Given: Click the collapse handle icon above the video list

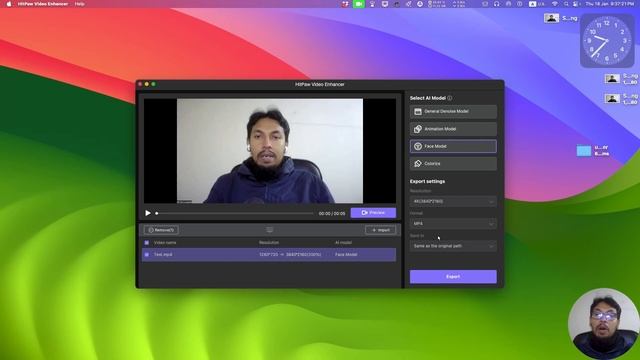Looking at the screenshot, I should point(269,230).
